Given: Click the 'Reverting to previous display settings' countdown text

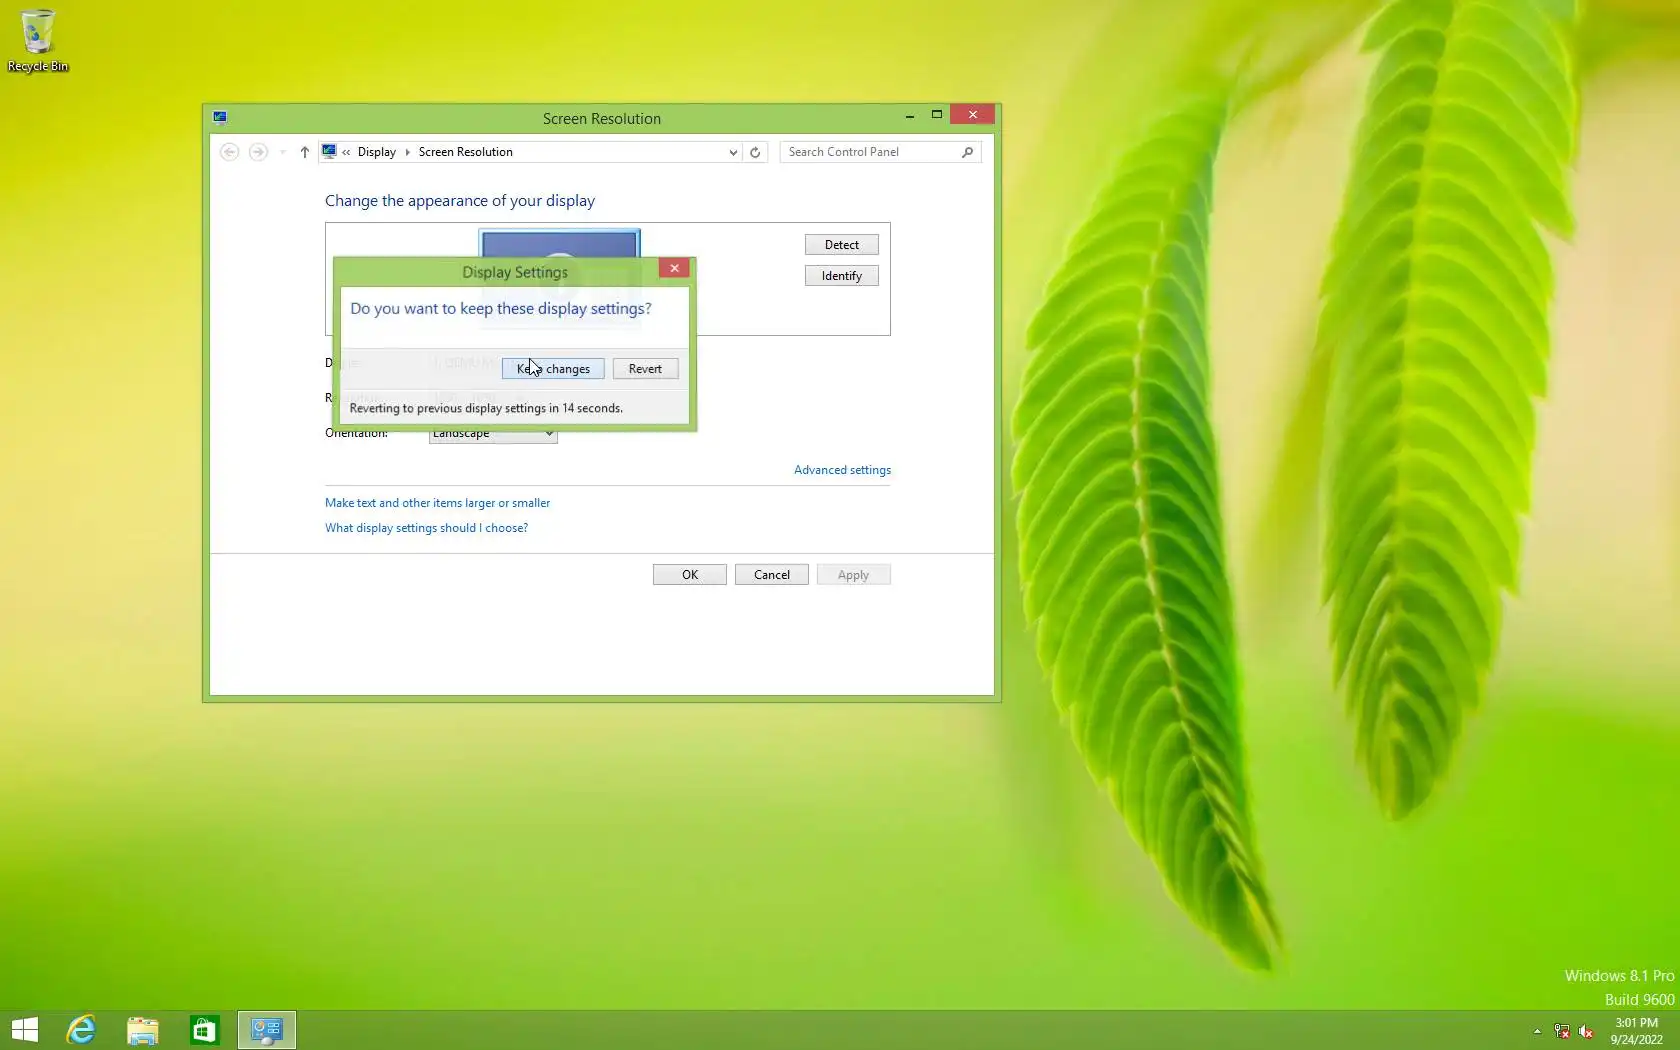Looking at the screenshot, I should point(486,408).
